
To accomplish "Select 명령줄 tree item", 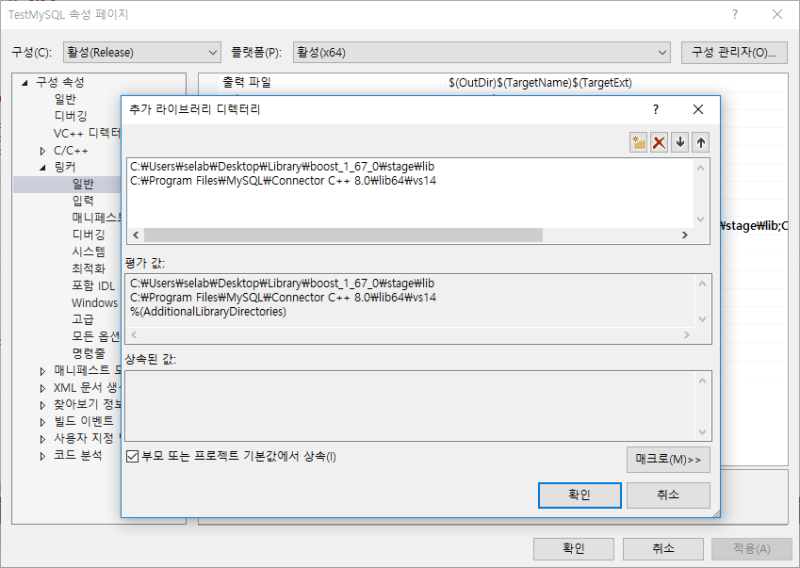I will pos(89,353).
